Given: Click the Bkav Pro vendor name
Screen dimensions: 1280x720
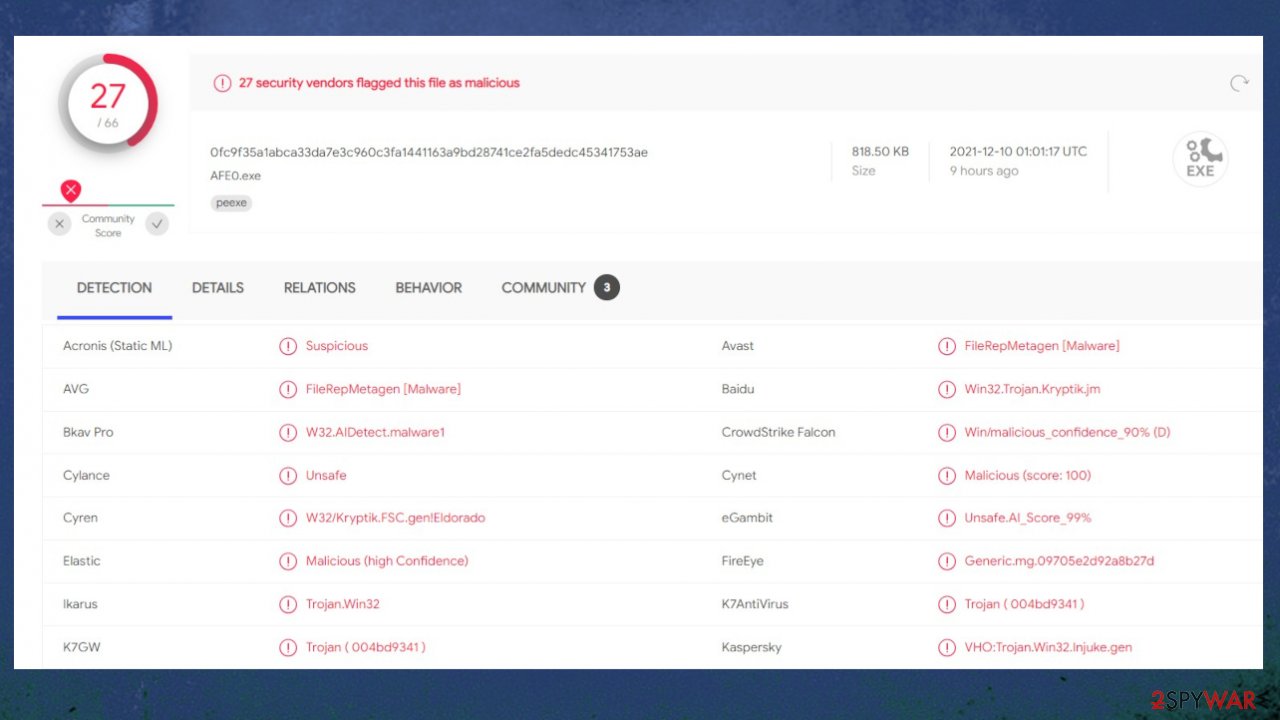Looking at the screenshot, I should (x=88, y=432).
